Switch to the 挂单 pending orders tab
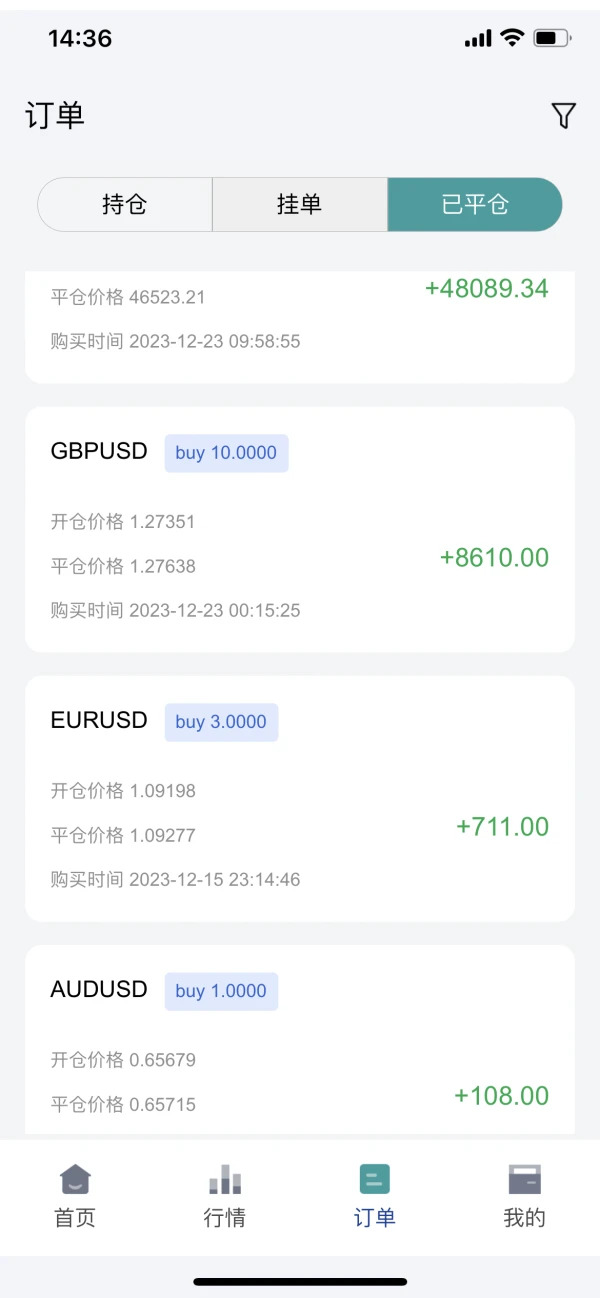 coord(299,205)
